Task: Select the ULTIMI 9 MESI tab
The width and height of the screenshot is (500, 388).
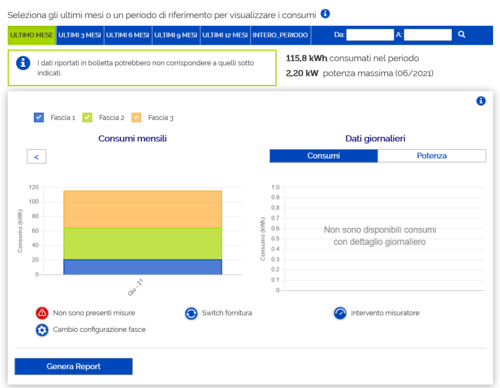Action: (x=176, y=35)
